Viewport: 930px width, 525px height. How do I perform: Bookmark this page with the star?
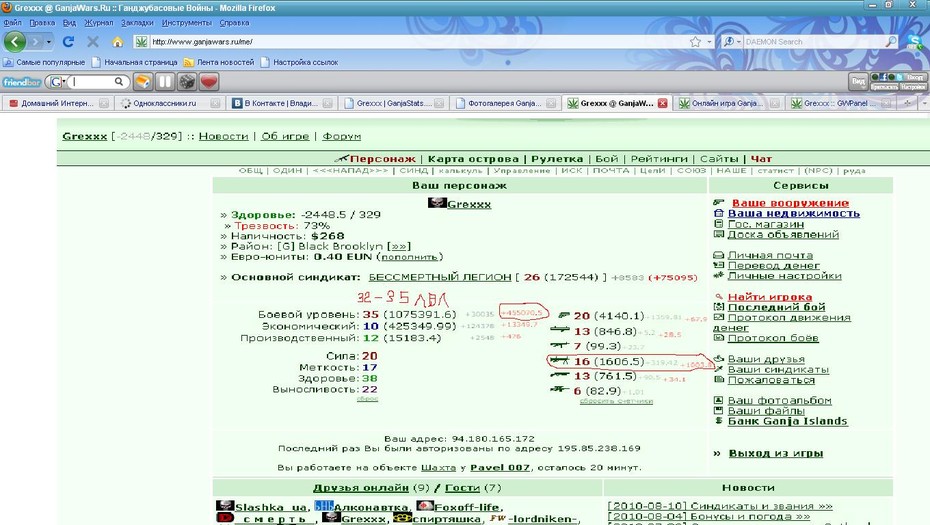695,42
